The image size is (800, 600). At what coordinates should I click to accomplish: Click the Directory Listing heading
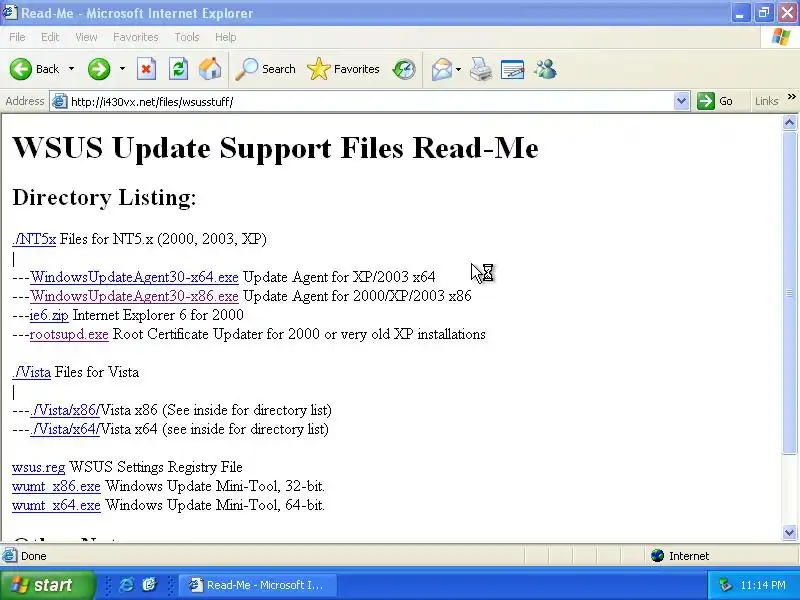coord(104,197)
